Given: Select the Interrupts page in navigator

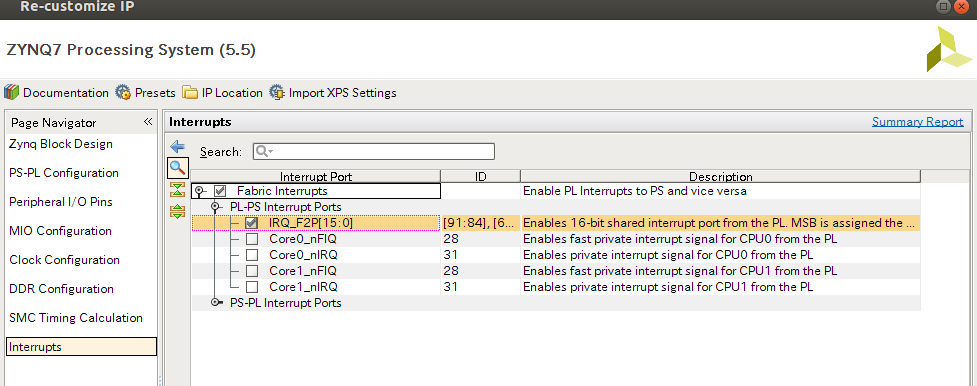Looking at the screenshot, I should (81, 347).
